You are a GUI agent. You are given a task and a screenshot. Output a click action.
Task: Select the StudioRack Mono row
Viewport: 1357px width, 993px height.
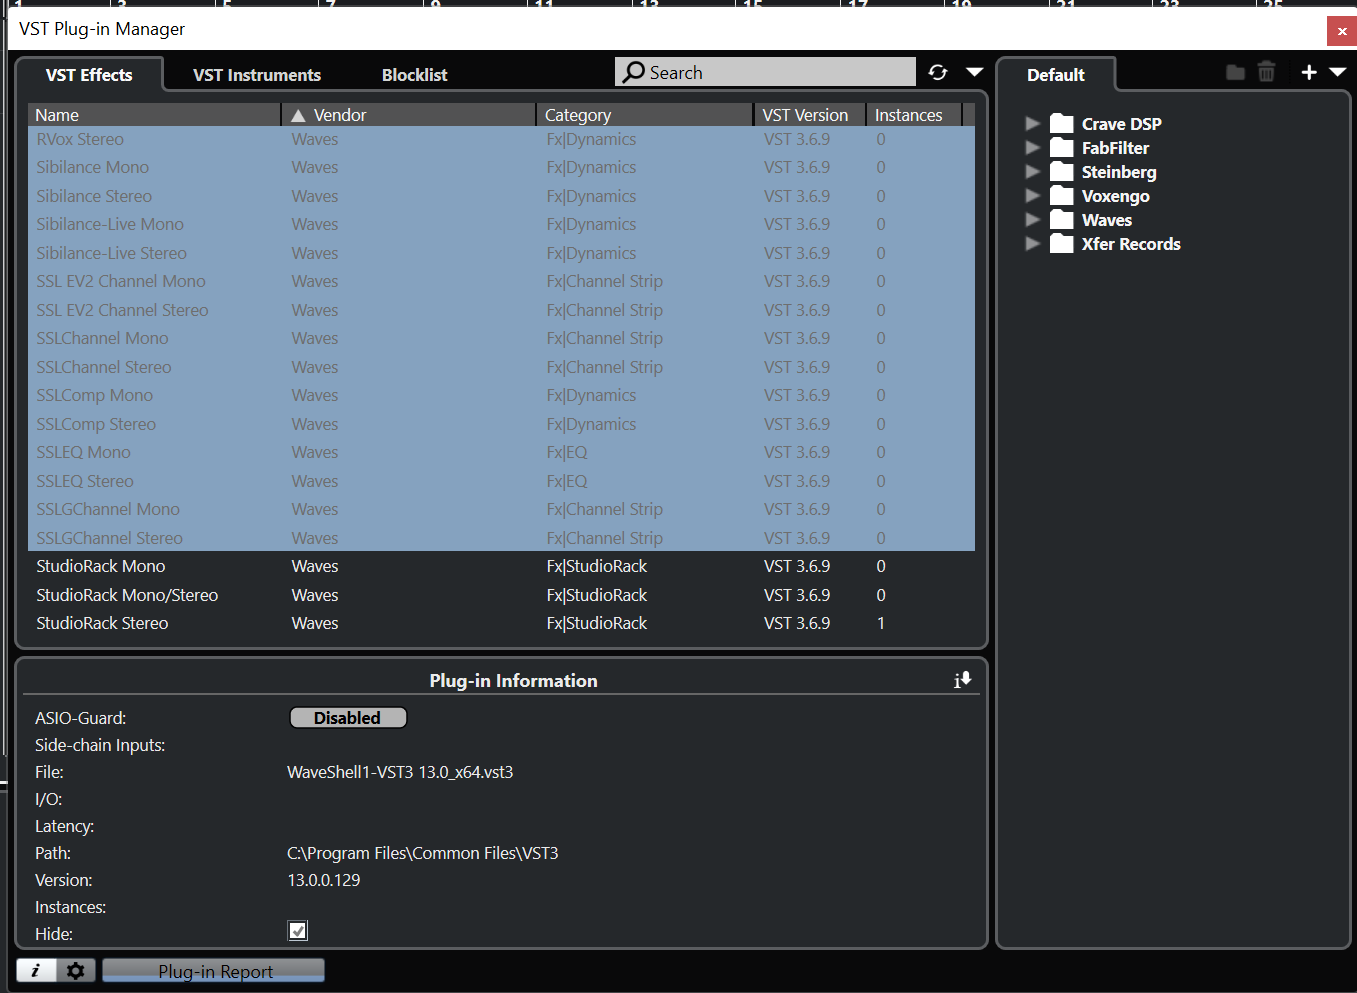501,566
